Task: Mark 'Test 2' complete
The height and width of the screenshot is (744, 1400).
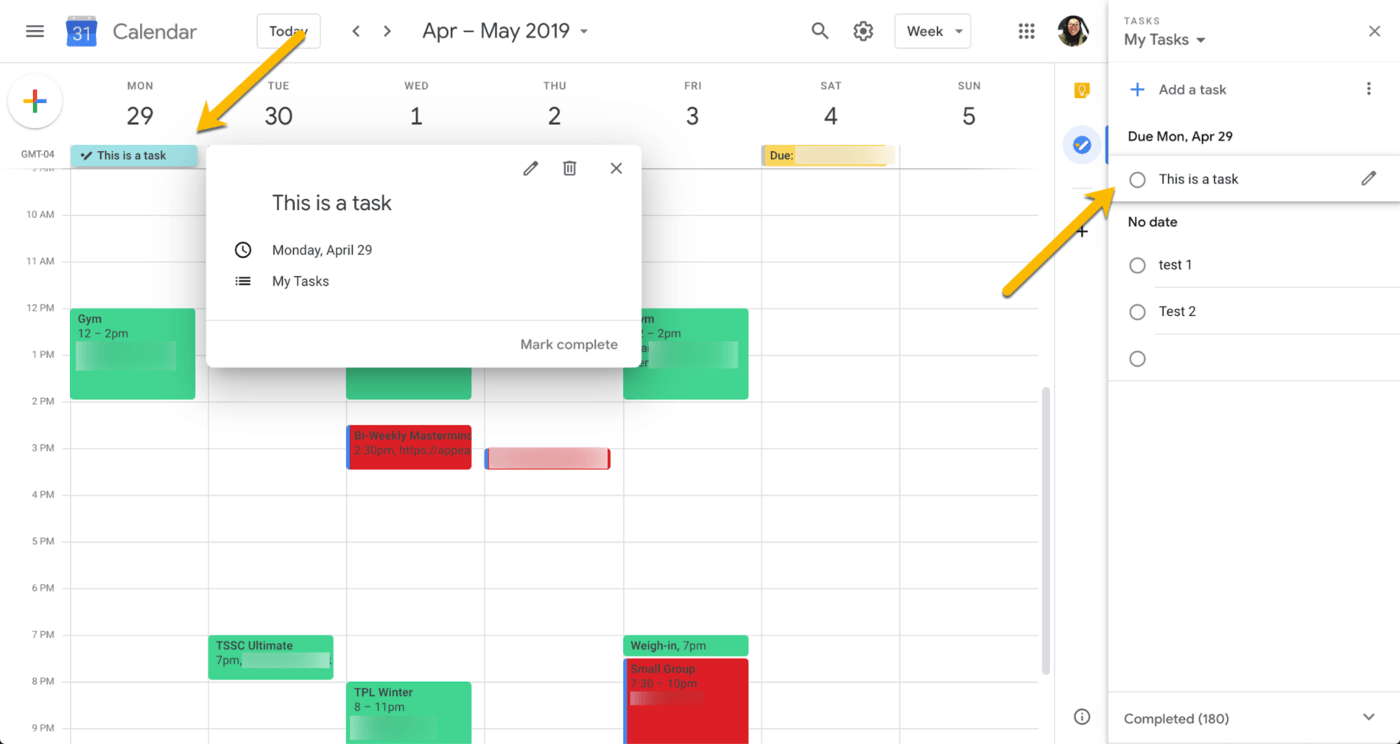Action: click(1137, 311)
